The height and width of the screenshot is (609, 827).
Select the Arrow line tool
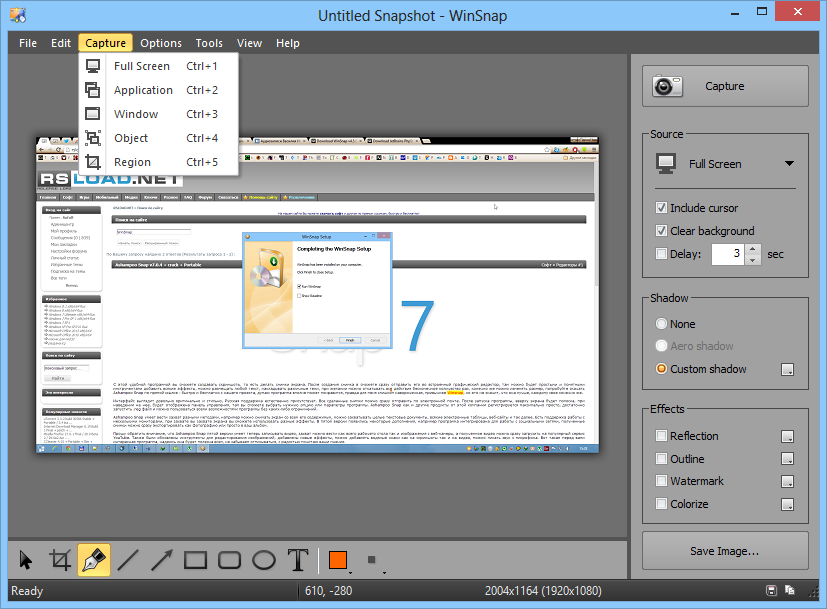click(x=161, y=560)
